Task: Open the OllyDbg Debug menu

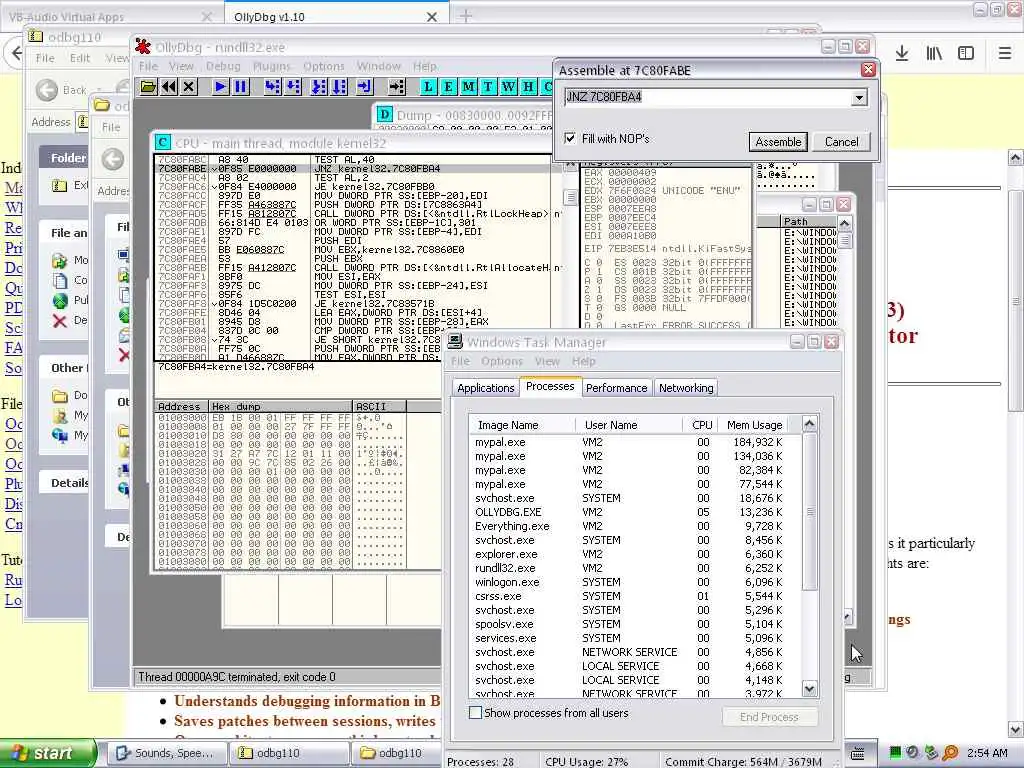Action: click(223, 66)
